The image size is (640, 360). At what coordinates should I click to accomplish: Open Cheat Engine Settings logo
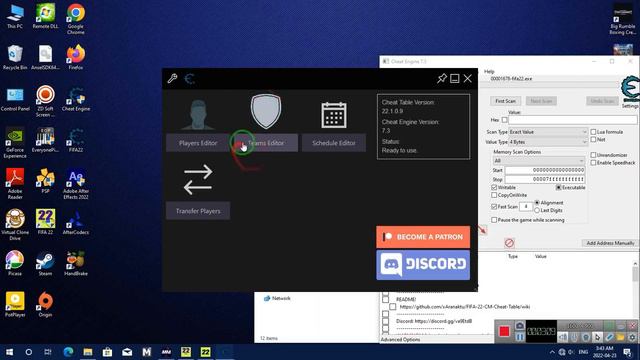(630, 89)
